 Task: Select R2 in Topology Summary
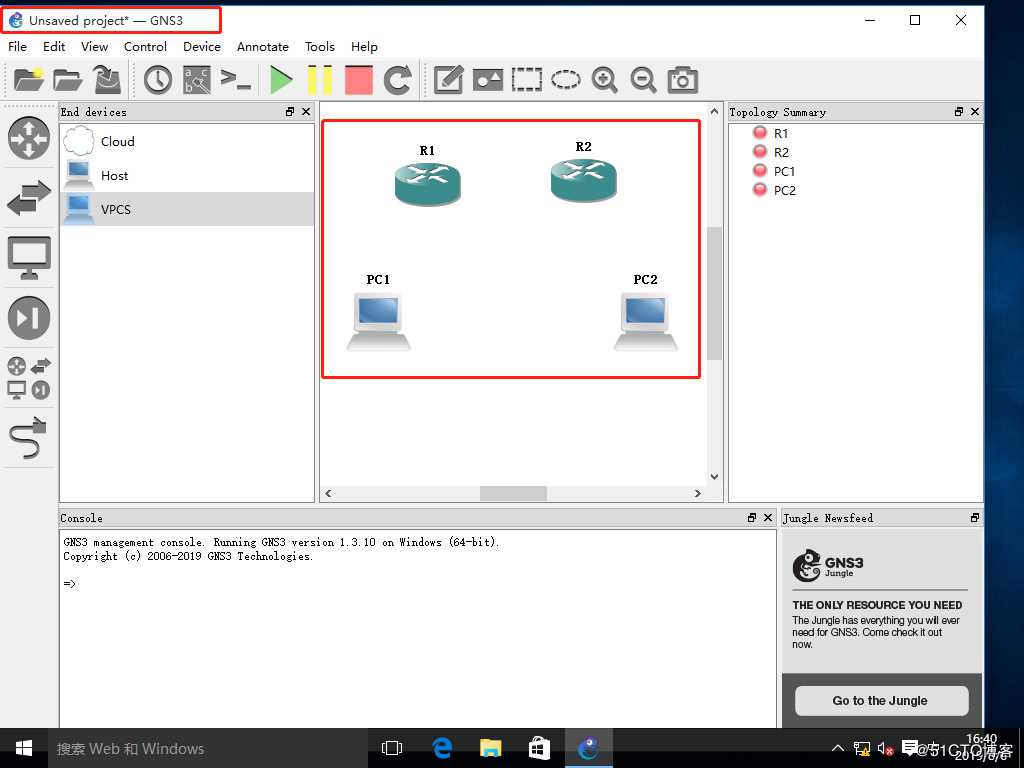click(780, 152)
